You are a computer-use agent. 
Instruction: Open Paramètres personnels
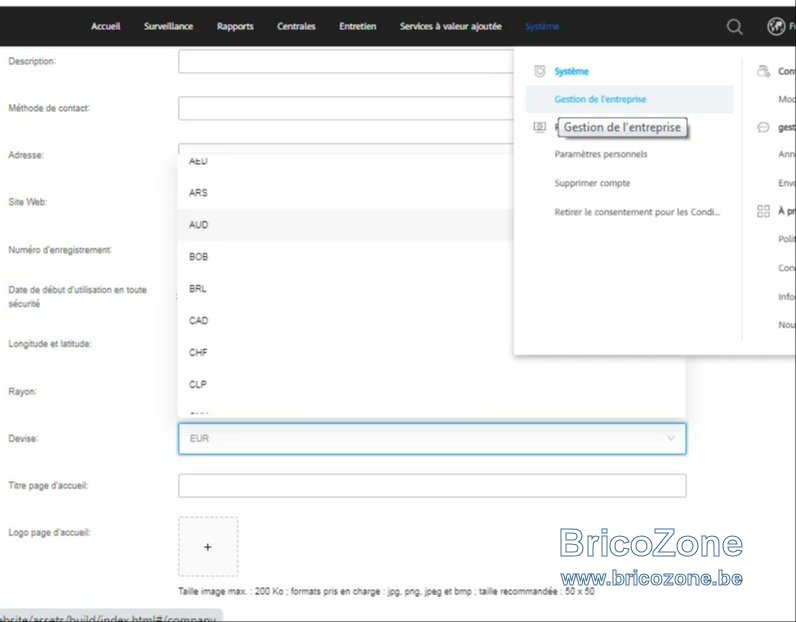[601, 154]
